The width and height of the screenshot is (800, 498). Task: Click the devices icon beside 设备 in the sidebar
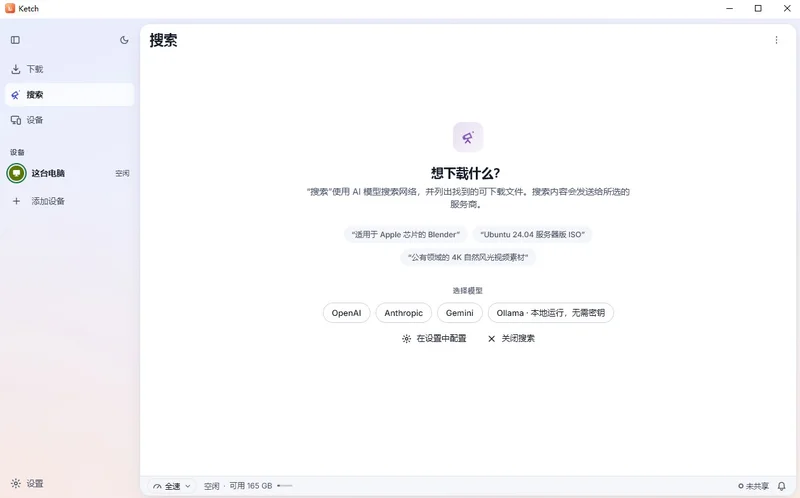(x=16, y=120)
